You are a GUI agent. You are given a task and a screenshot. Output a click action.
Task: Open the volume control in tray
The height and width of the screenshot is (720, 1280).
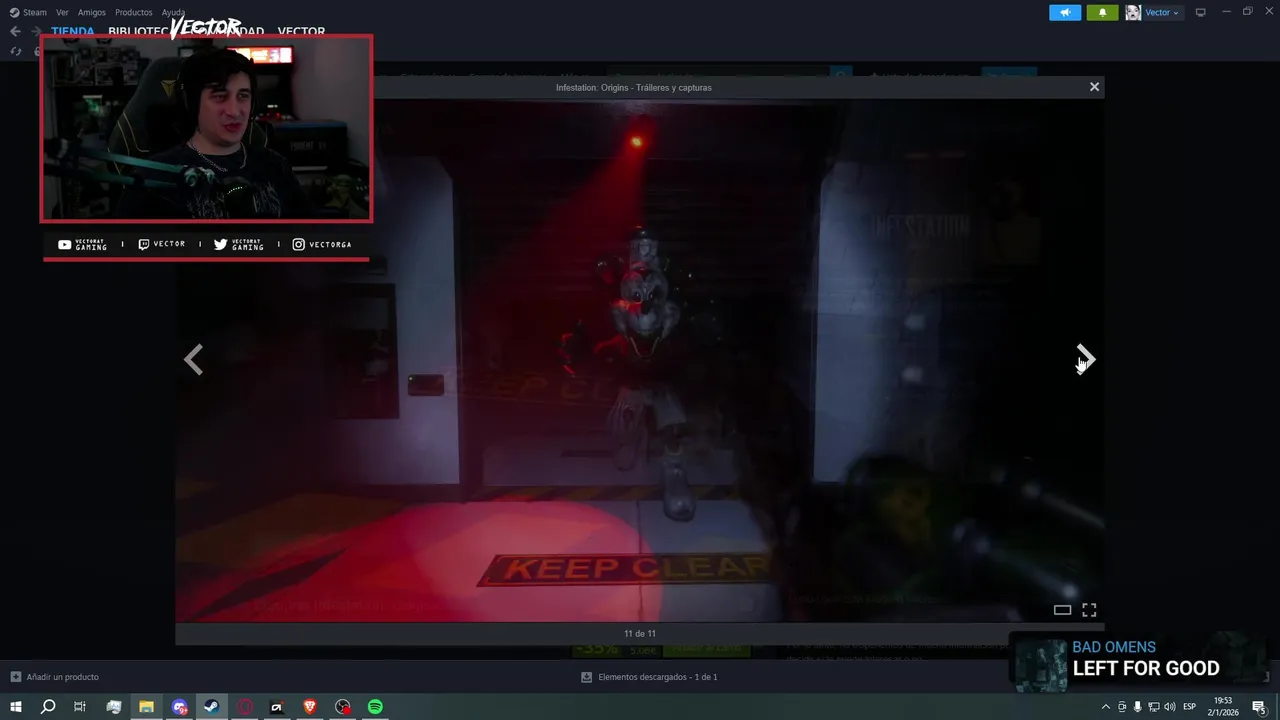tap(1170, 707)
